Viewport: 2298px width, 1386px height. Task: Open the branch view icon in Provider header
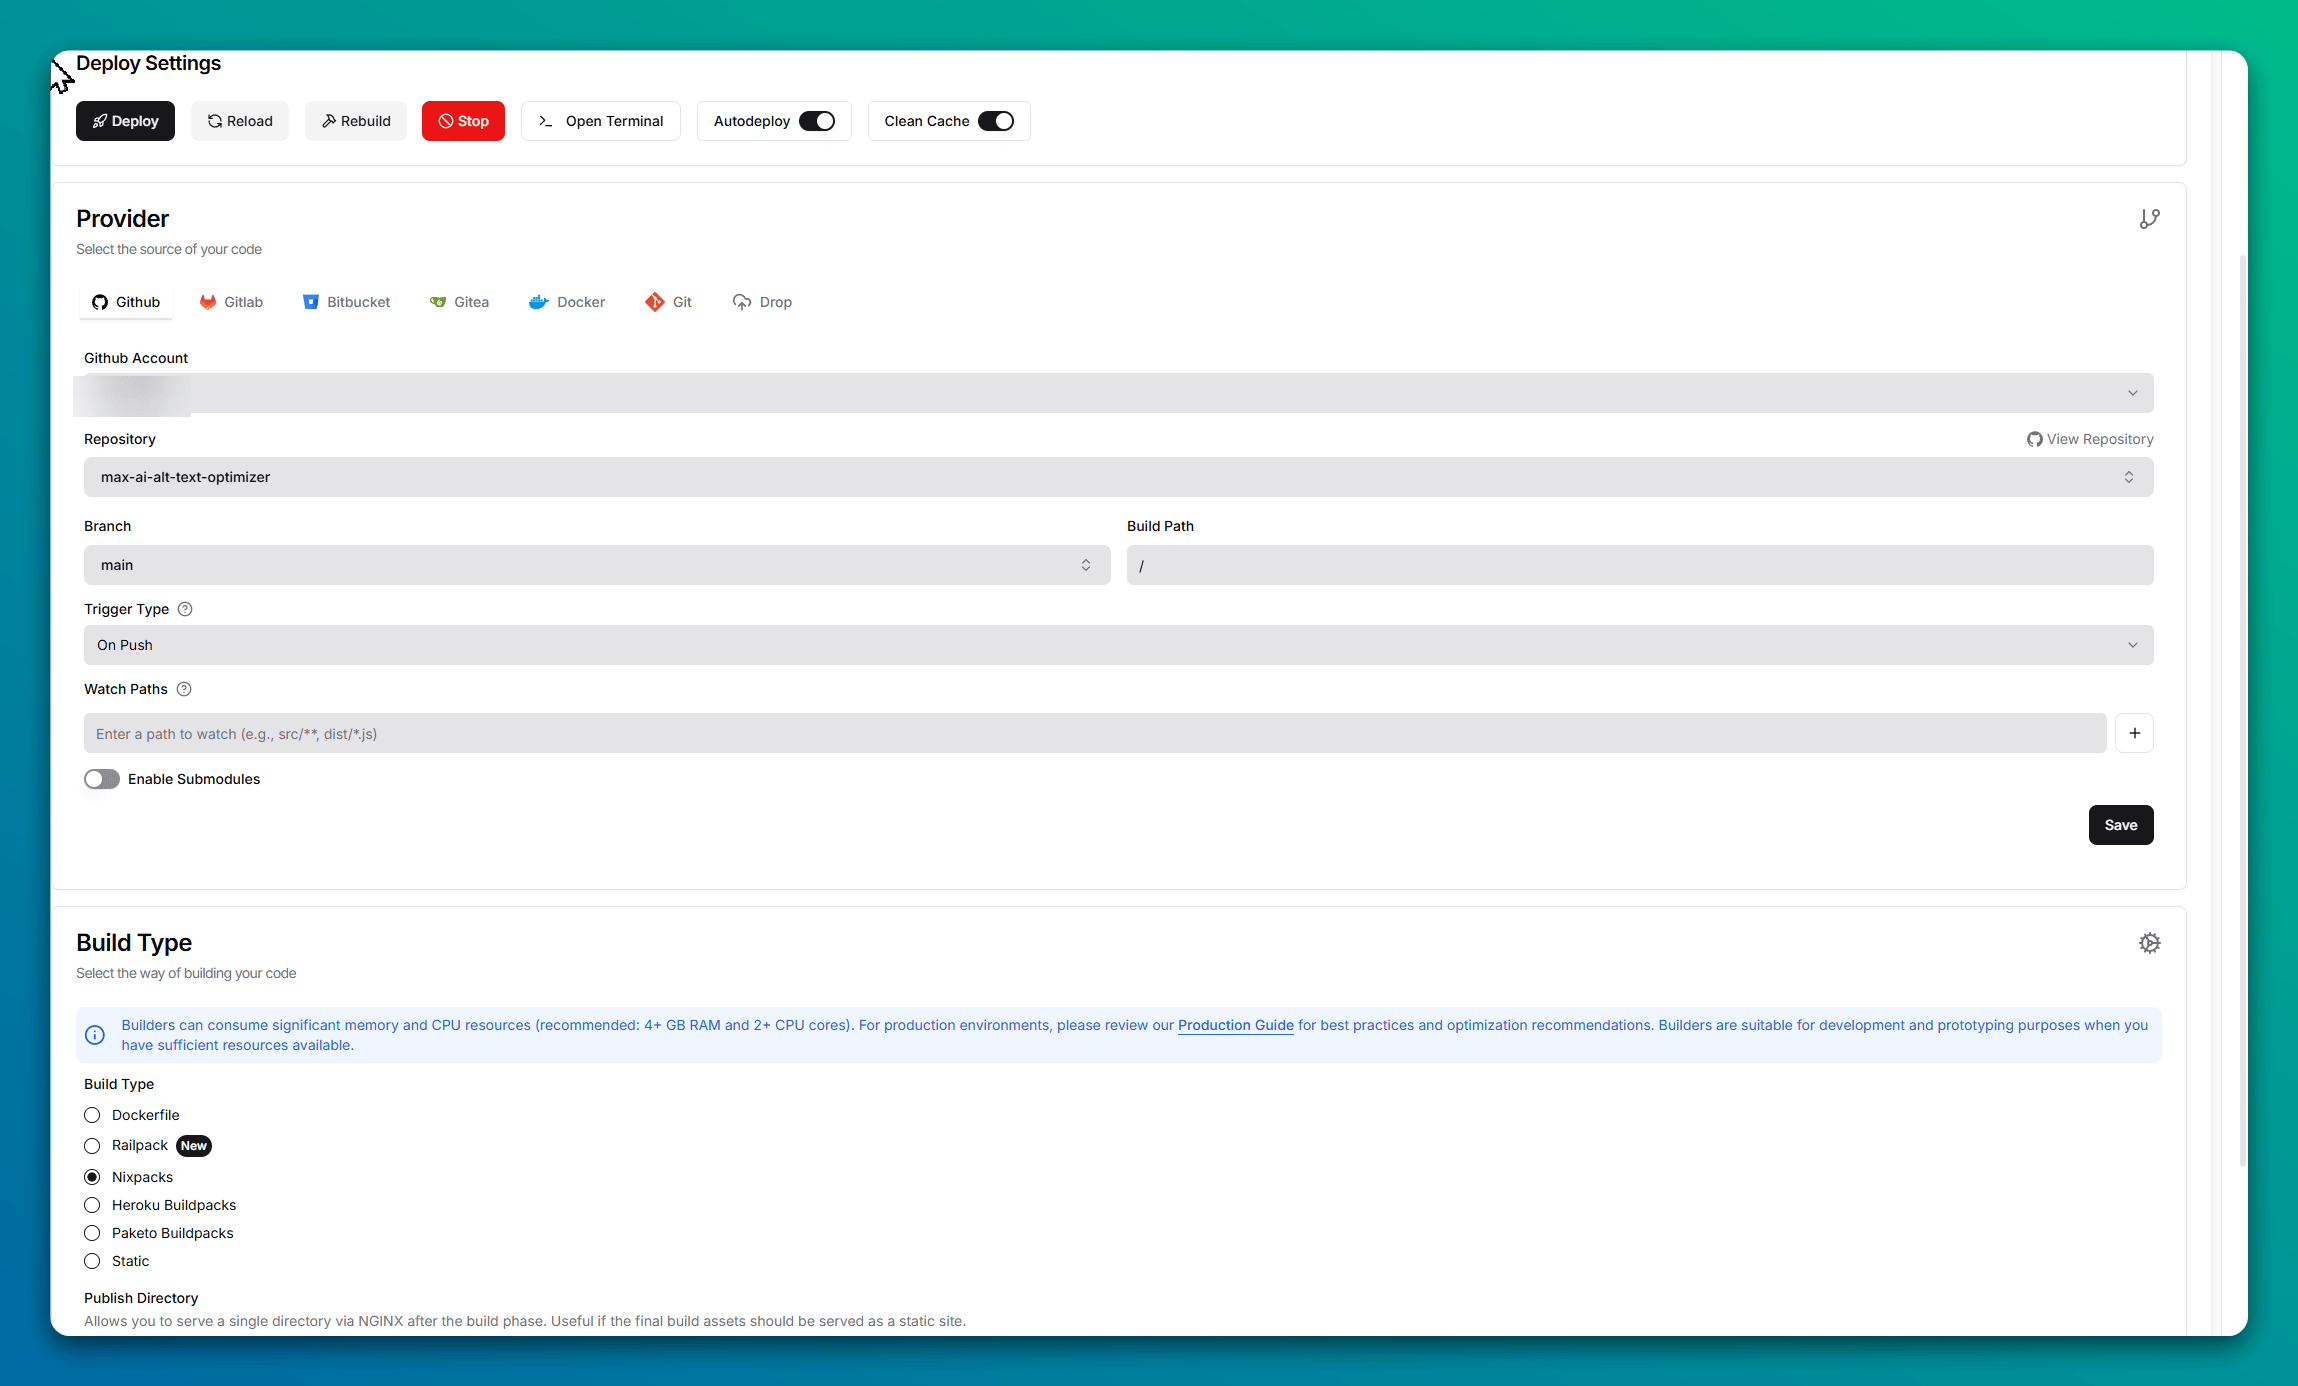2150,218
